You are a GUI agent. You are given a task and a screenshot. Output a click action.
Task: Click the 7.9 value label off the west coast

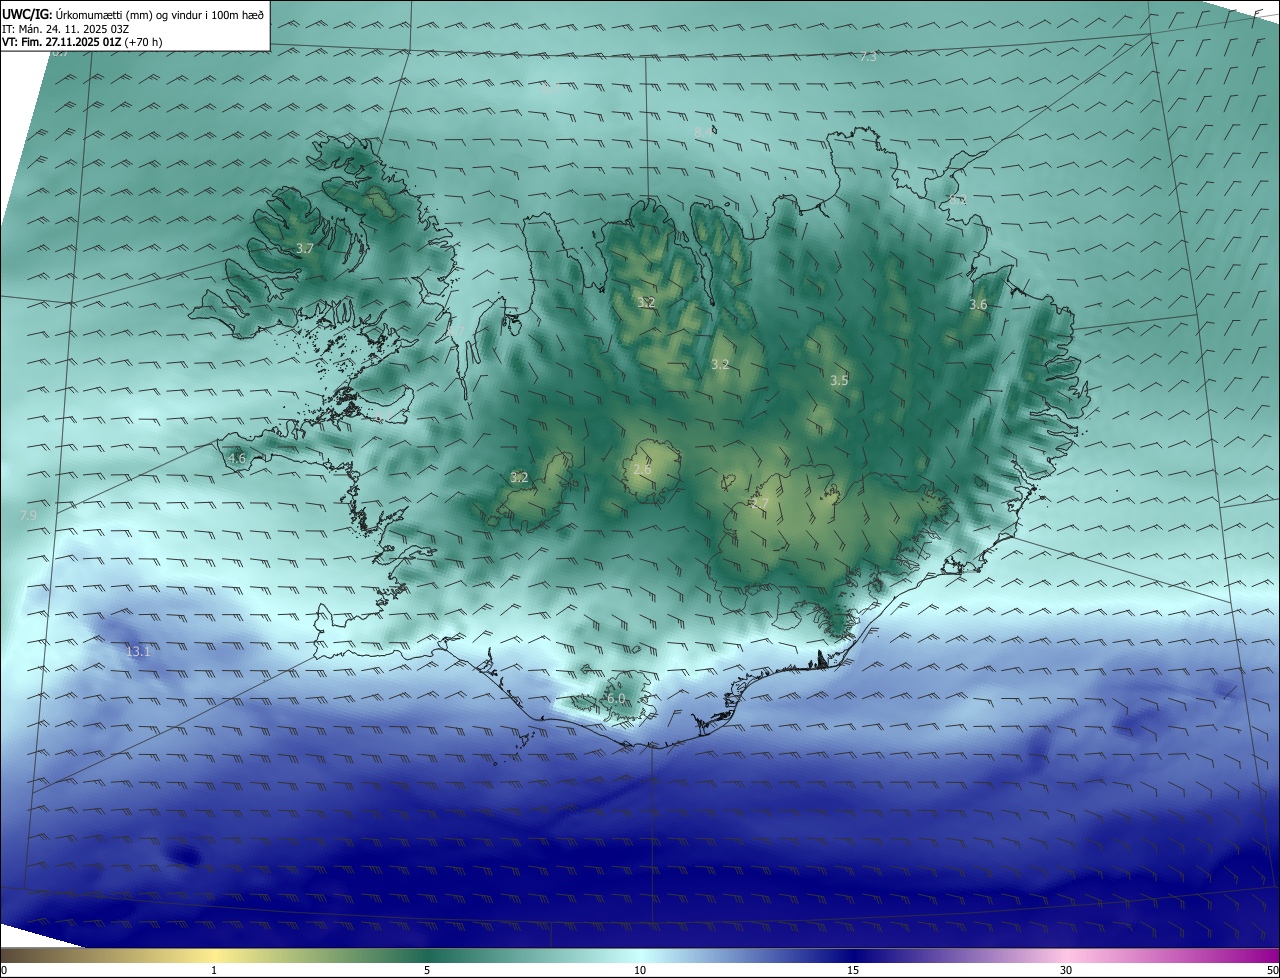[x=28, y=515]
